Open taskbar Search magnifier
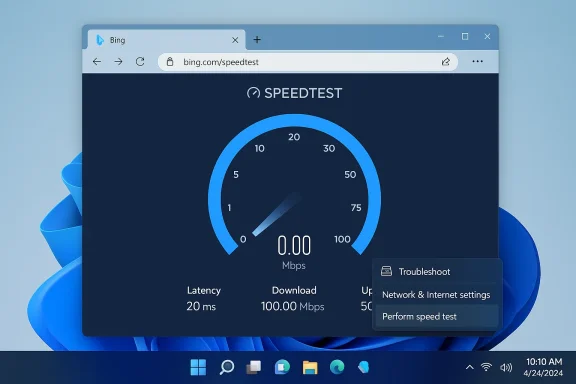This screenshot has width=576, height=384. pos(227,367)
